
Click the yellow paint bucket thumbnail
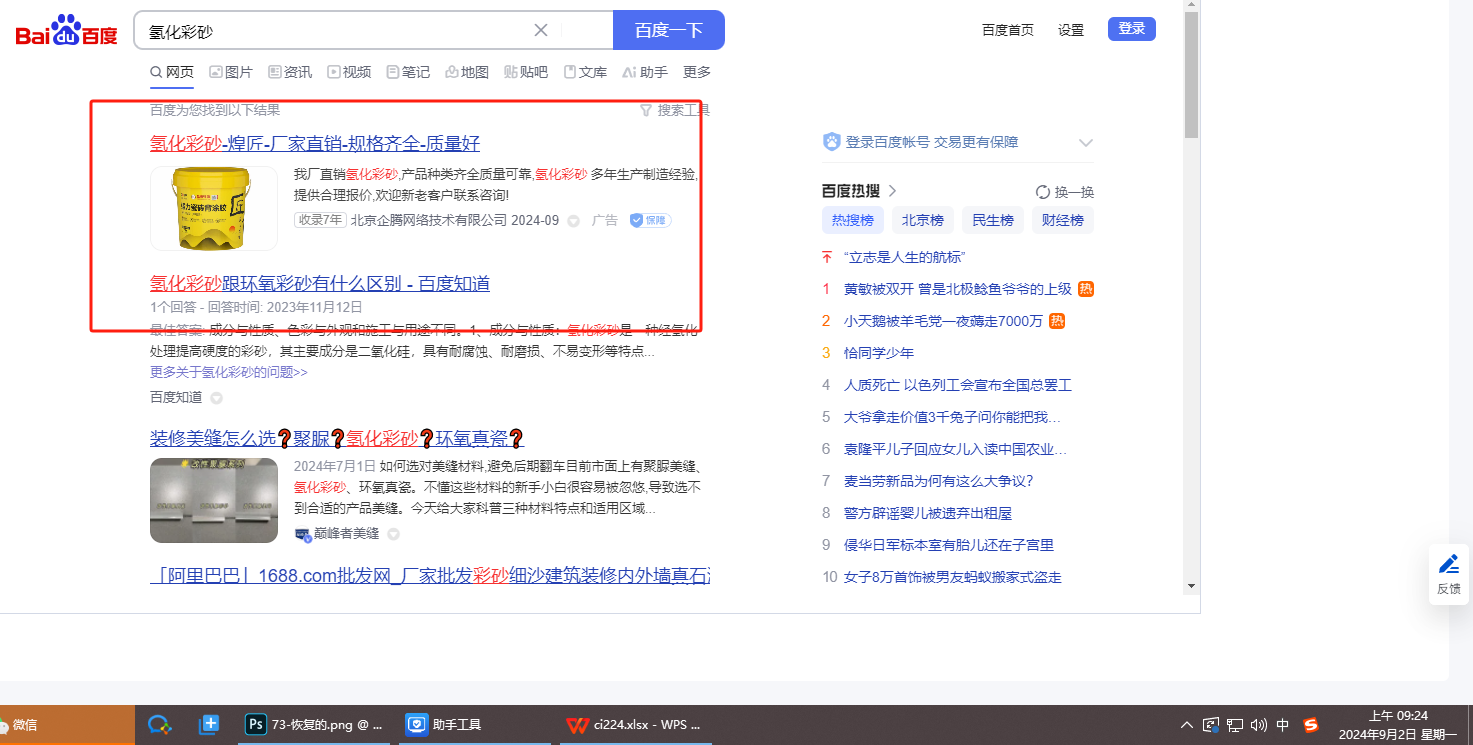pyautogui.click(x=214, y=208)
